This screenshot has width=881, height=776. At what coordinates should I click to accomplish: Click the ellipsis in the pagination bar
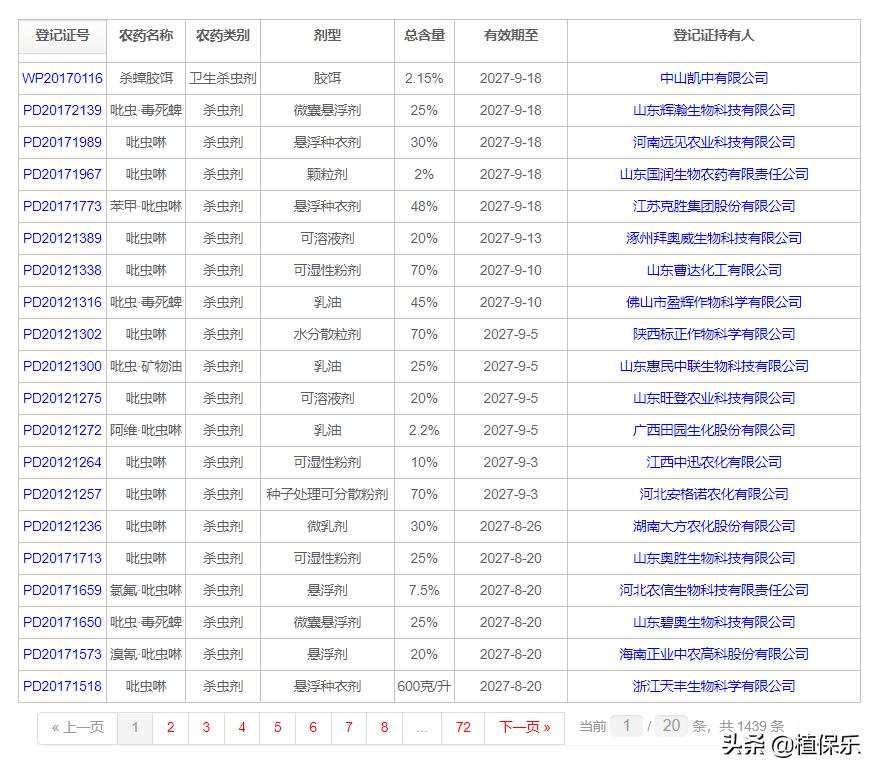tap(421, 729)
